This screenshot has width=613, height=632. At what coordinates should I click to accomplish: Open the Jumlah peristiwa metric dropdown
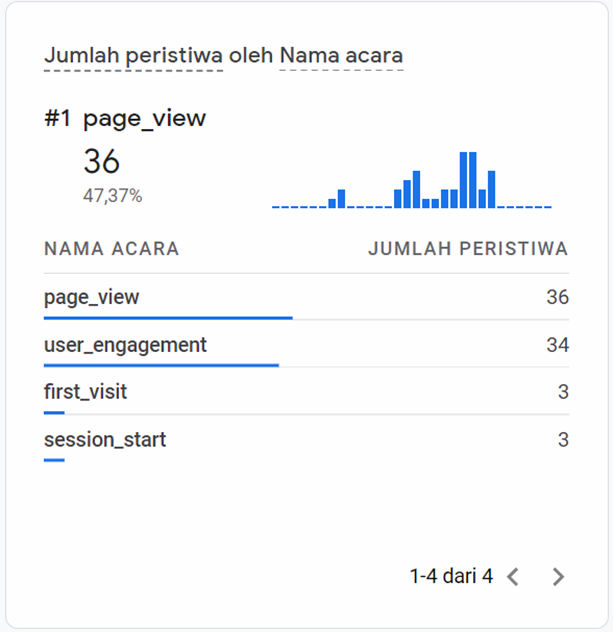(x=133, y=56)
